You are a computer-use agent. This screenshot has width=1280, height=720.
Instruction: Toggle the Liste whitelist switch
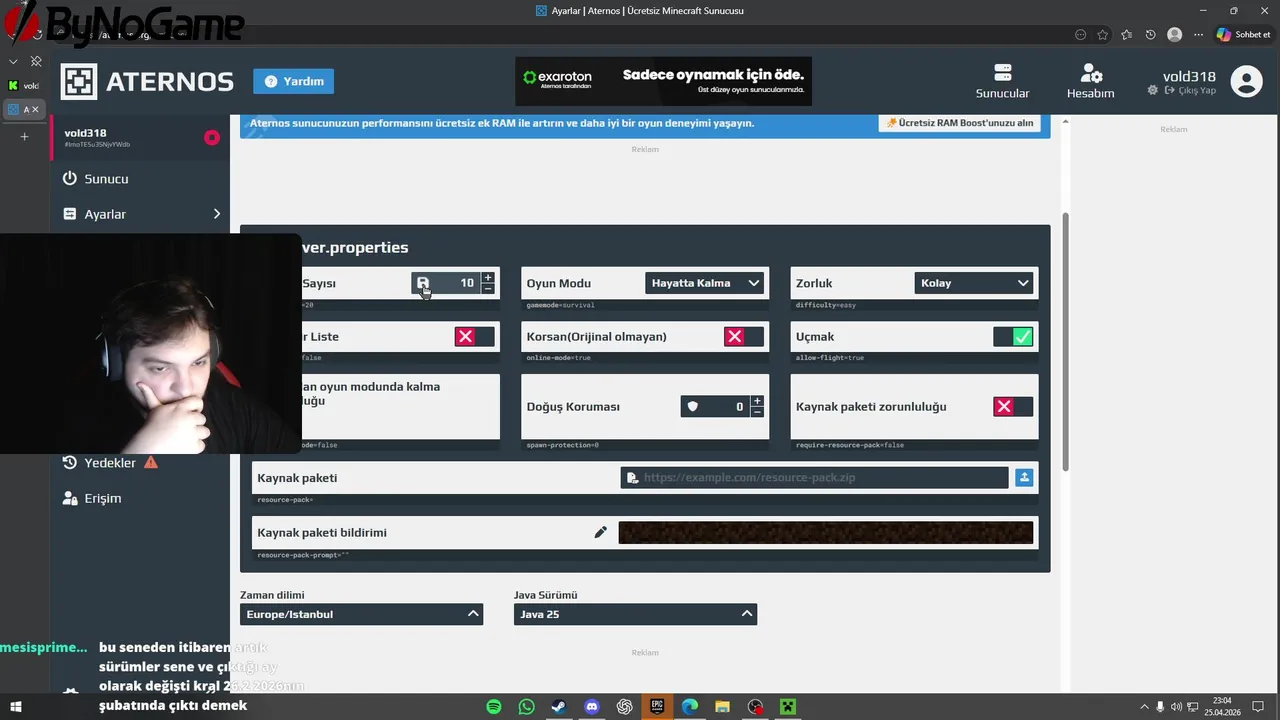pyautogui.click(x=475, y=337)
